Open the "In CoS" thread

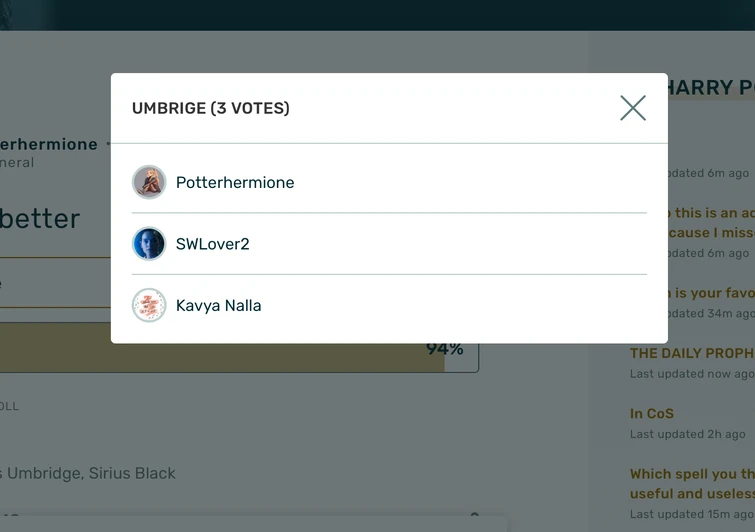coord(652,413)
